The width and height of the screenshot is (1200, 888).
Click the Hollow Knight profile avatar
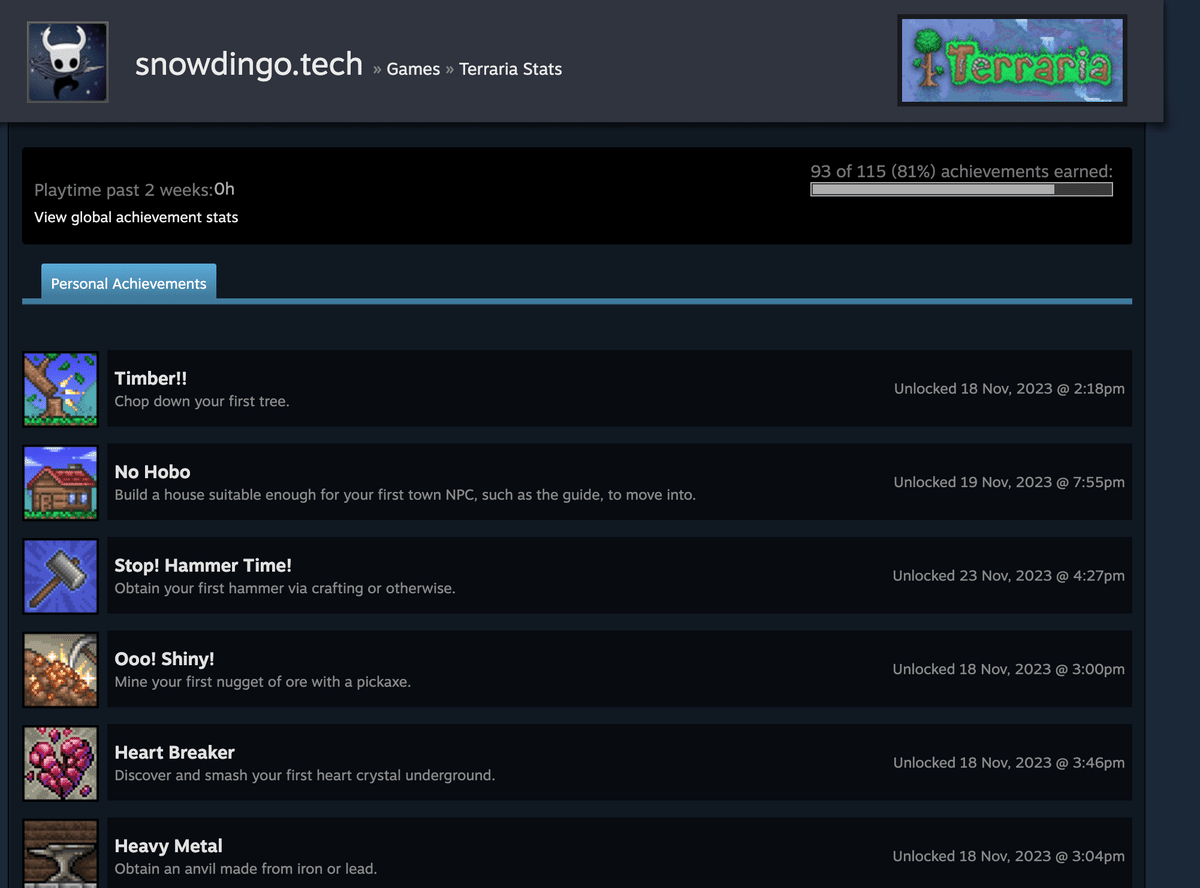coord(67,61)
